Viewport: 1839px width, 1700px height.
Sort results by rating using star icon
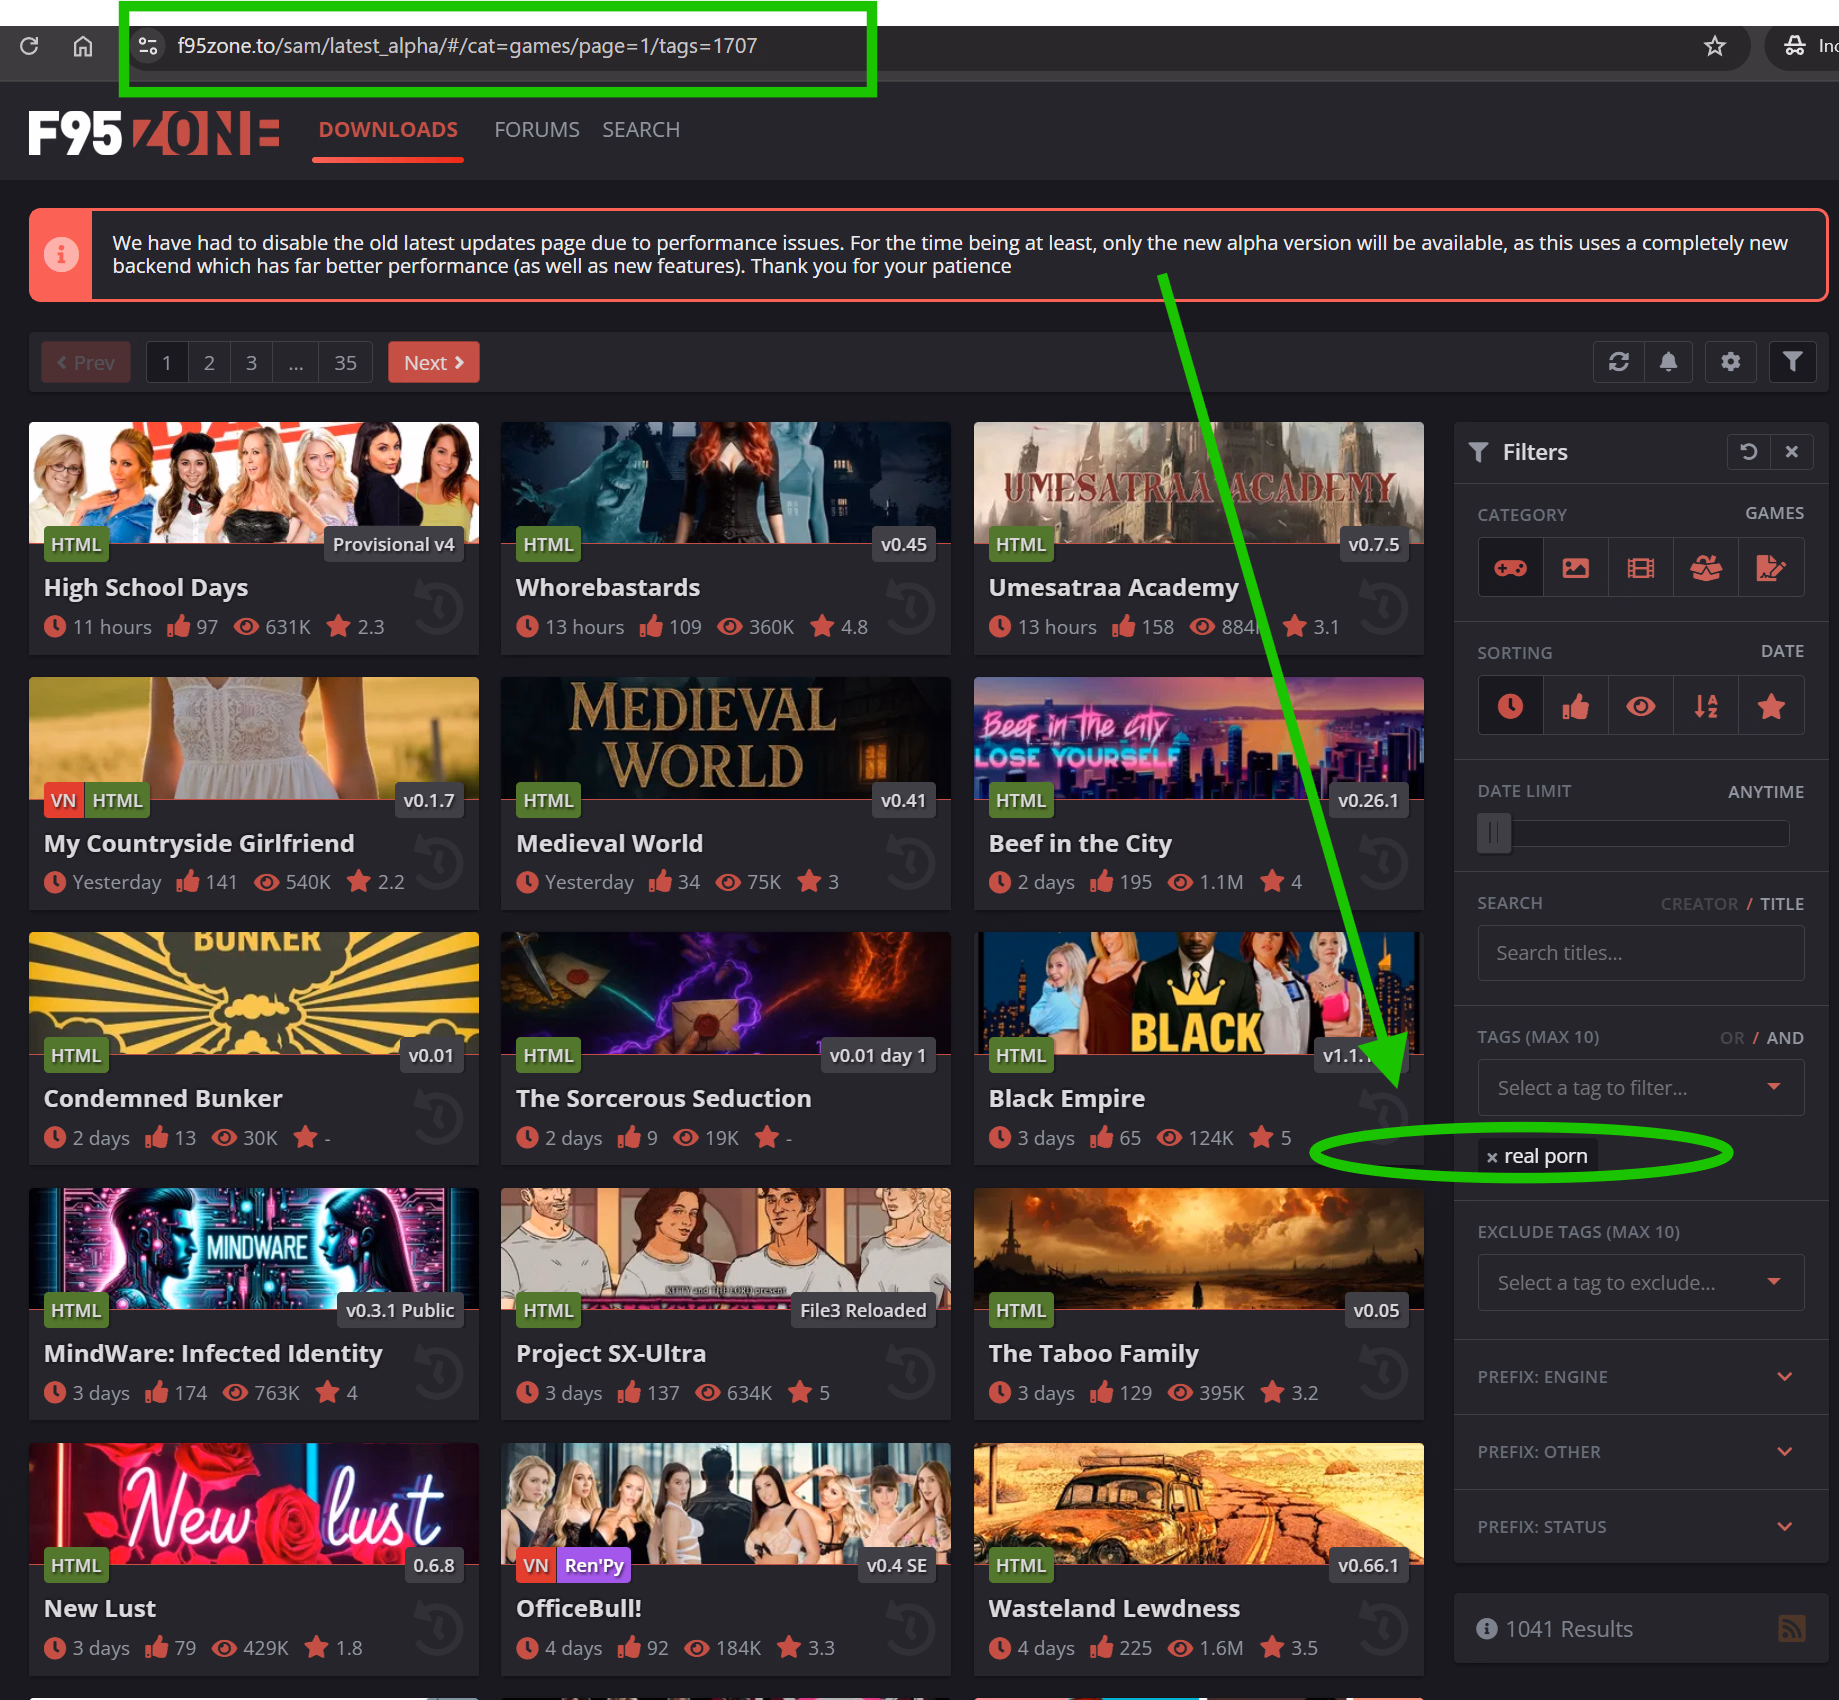(x=1771, y=707)
